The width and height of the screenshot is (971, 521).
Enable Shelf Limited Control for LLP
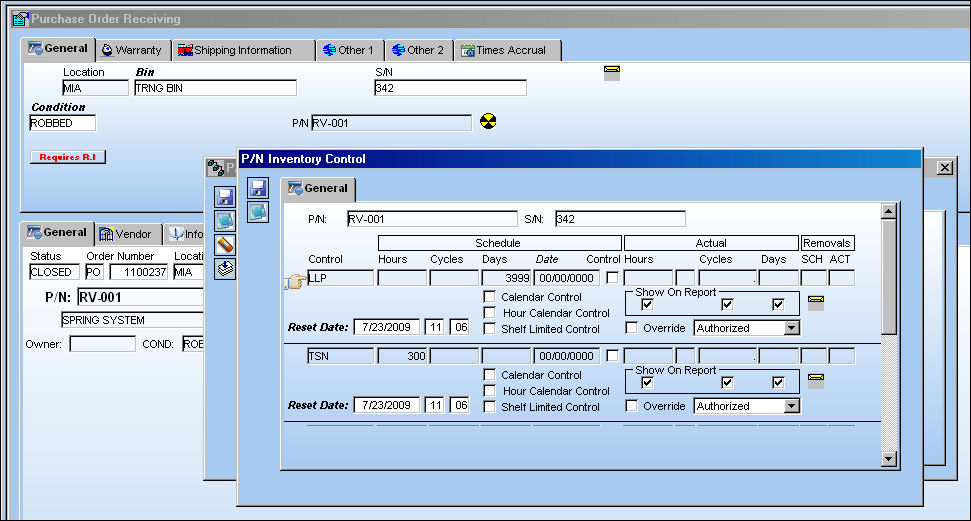click(489, 329)
